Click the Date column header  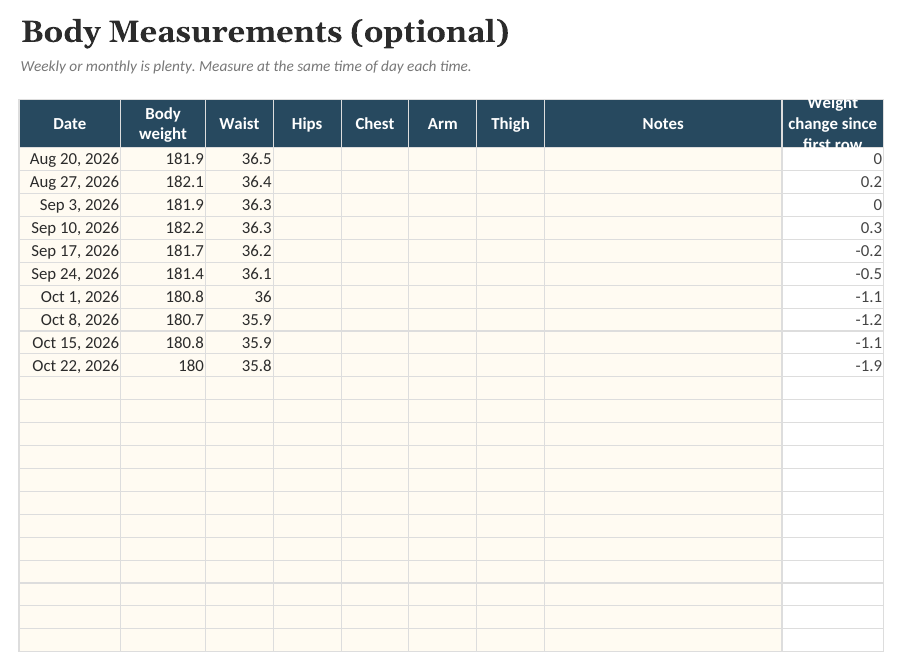click(x=70, y=124)
